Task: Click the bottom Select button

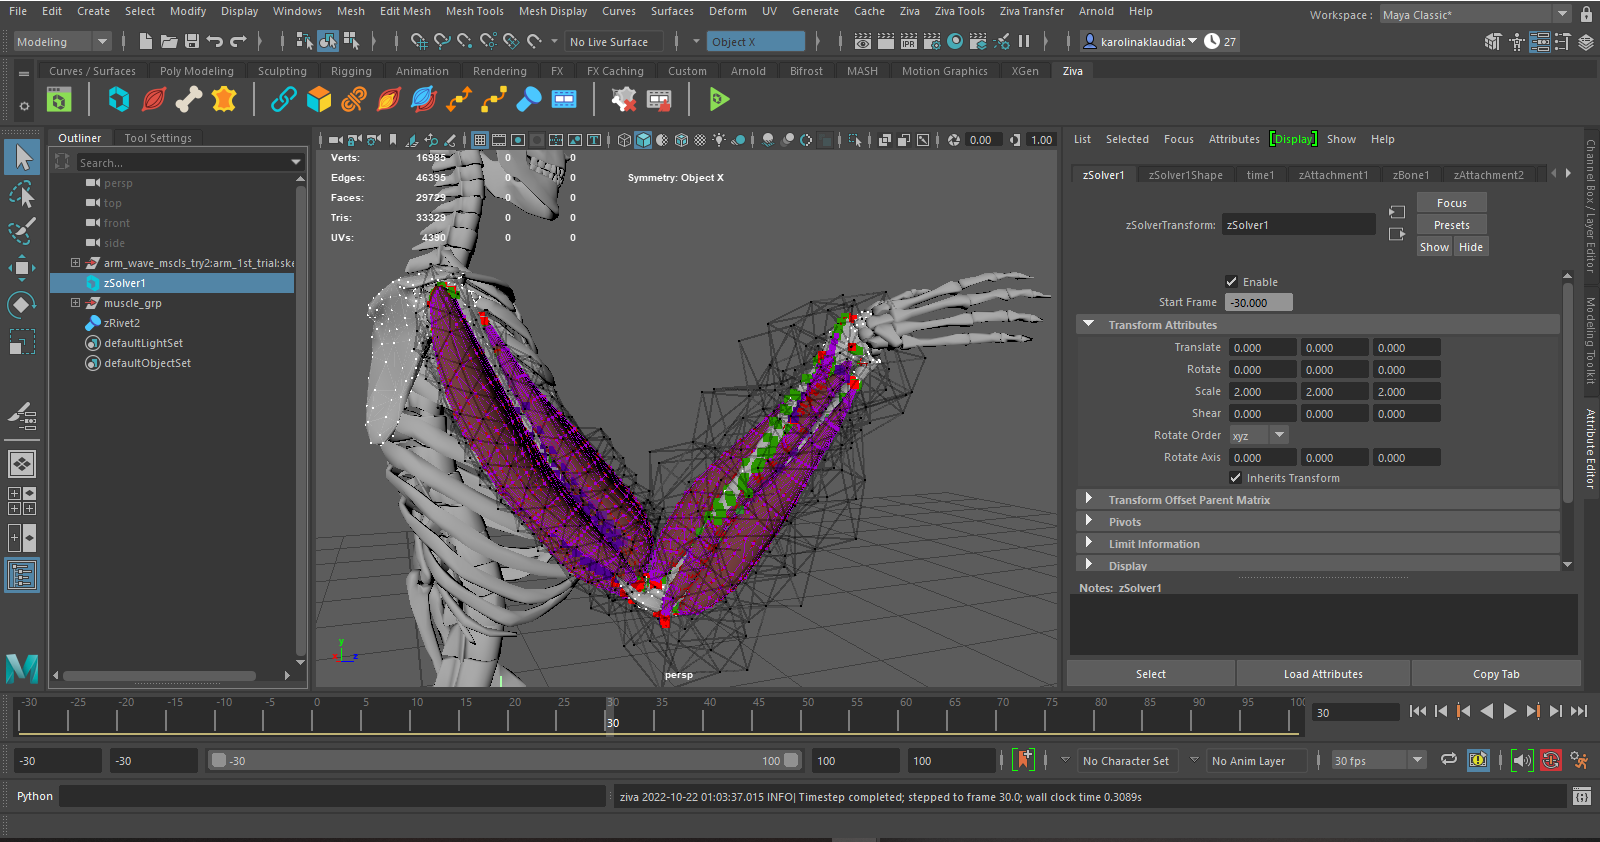Action: tap(1151, 674)
